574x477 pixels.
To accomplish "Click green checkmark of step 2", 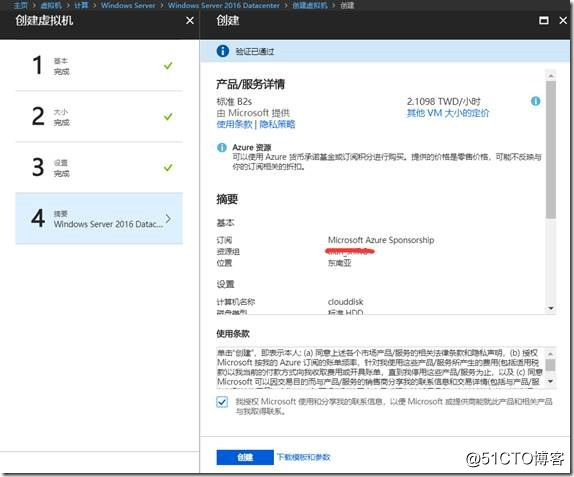I will click(168, 116).
